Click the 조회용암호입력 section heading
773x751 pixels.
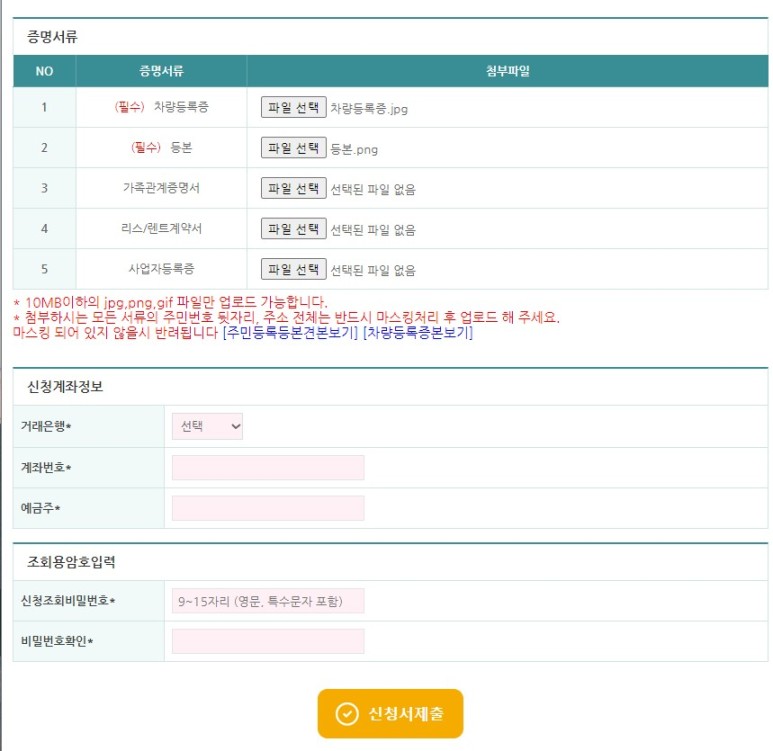coord(71,562)
